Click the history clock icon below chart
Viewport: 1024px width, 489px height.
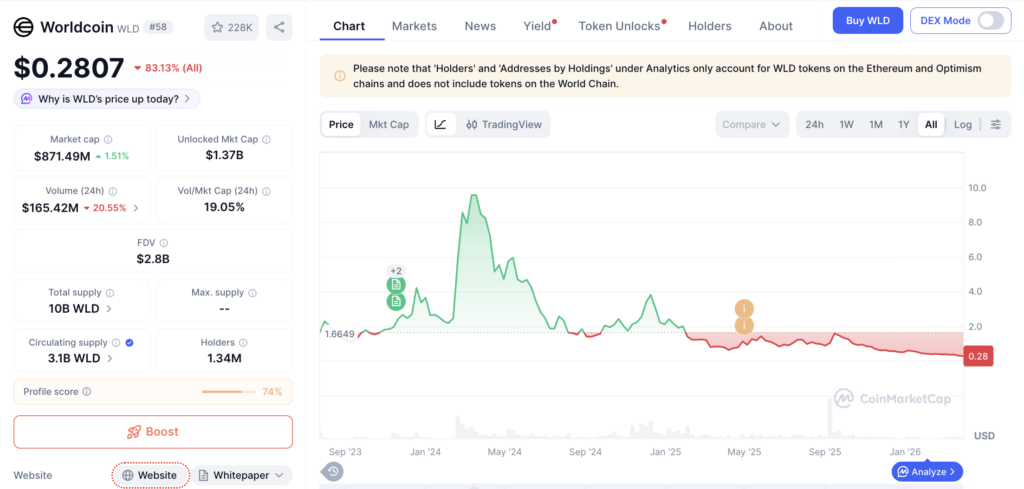tap(332, 471)
